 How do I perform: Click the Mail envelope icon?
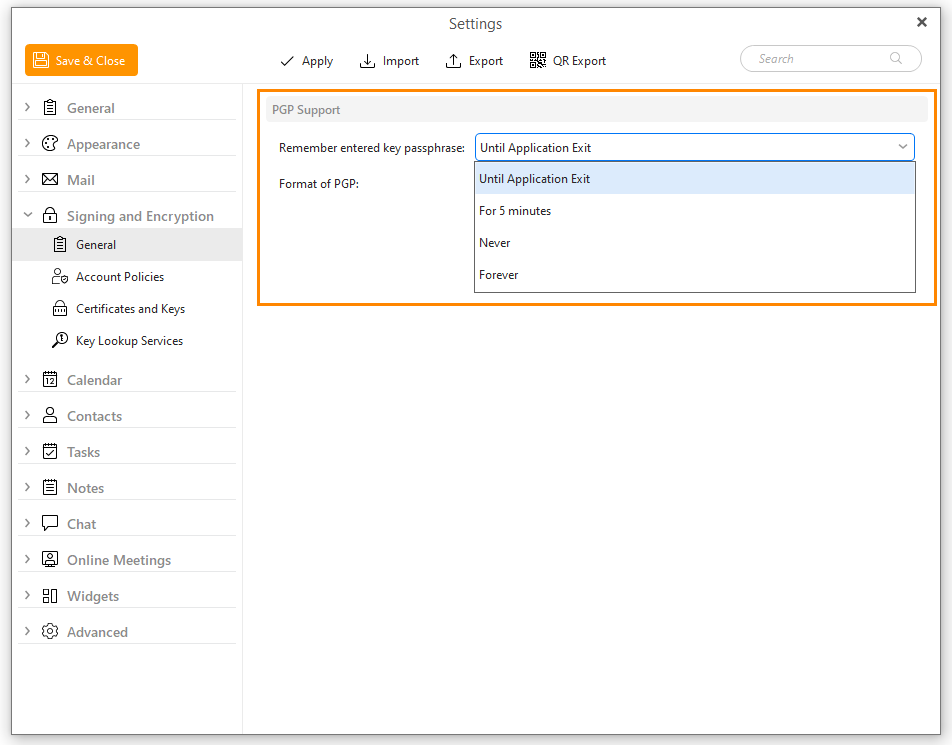pyautogui.click(x=50, y=179)
